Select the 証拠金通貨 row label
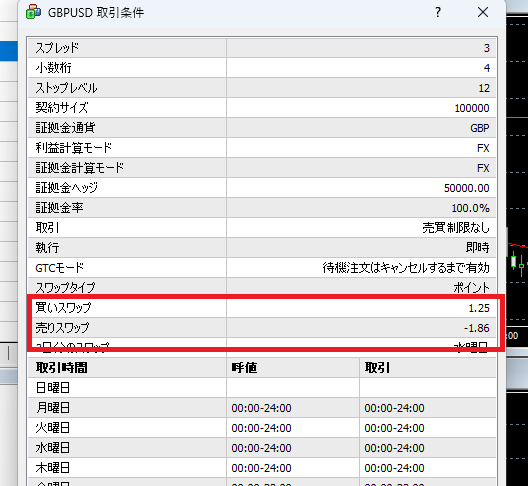Image resolution: width=528 pixels, height=486 pixels. [65, 128]
